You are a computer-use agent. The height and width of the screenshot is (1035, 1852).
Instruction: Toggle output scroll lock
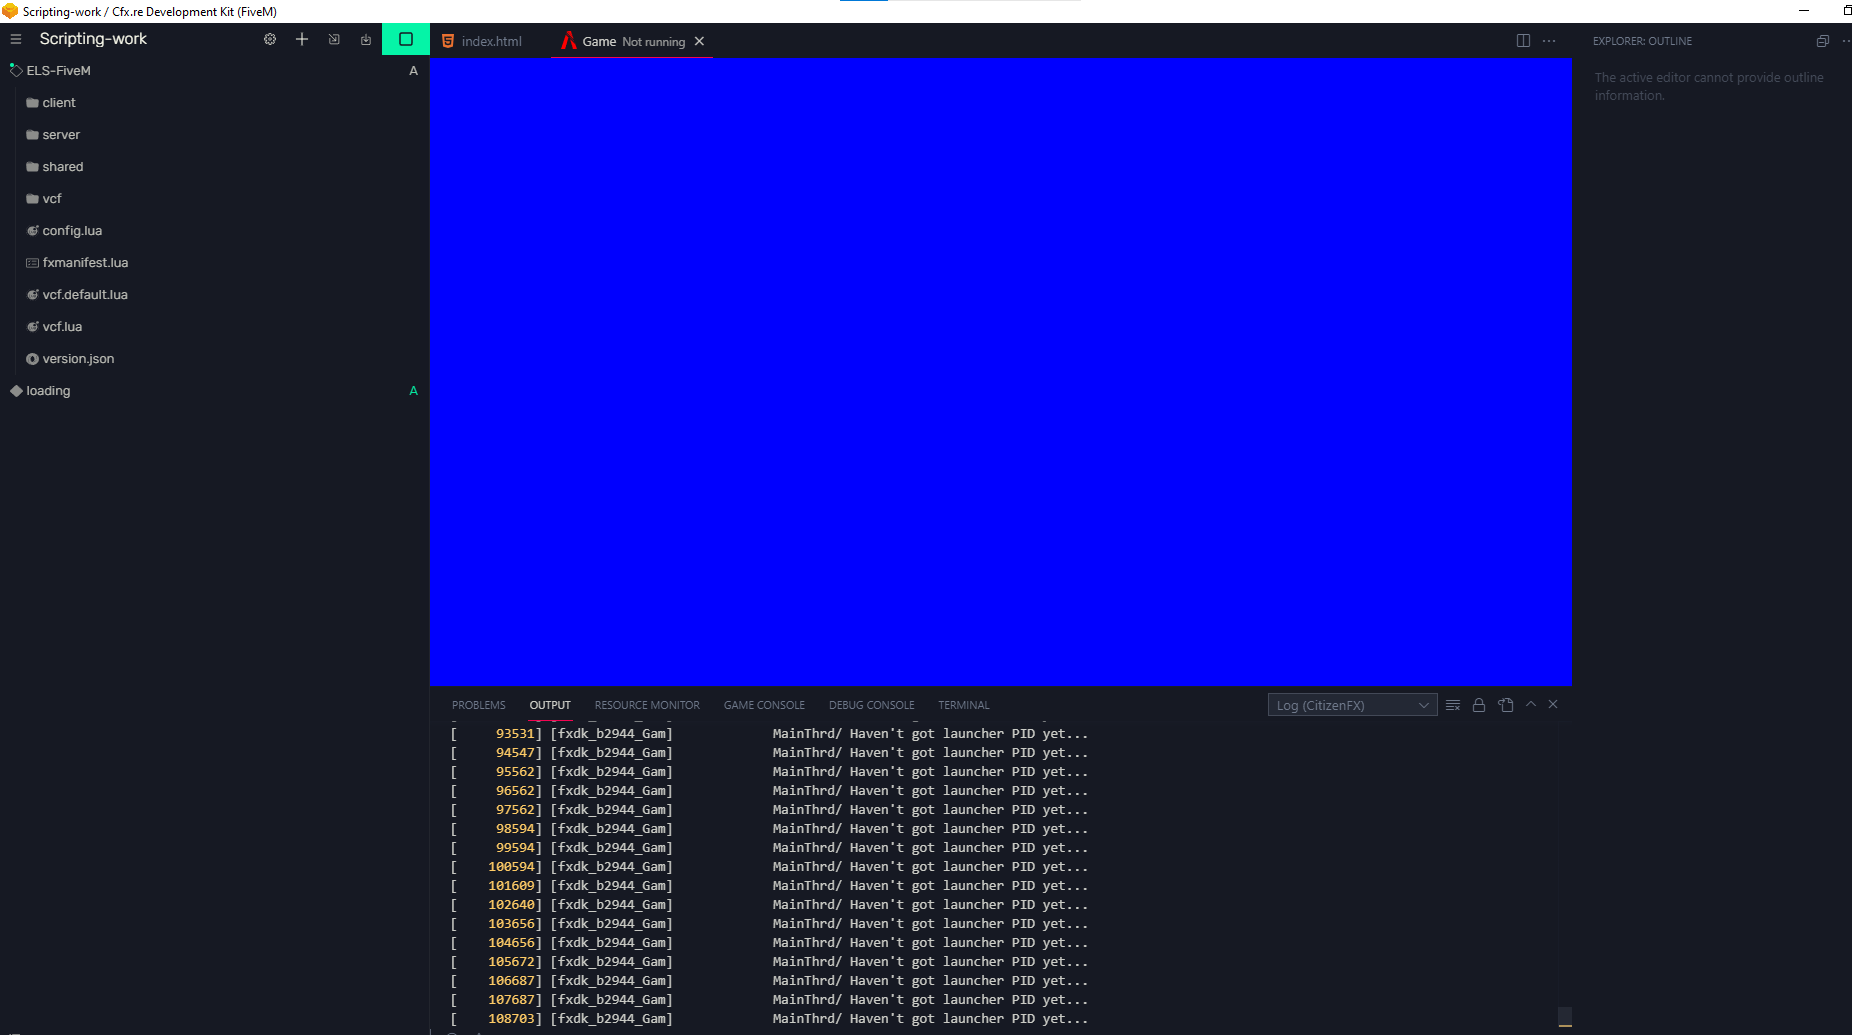click(1479, 705)
